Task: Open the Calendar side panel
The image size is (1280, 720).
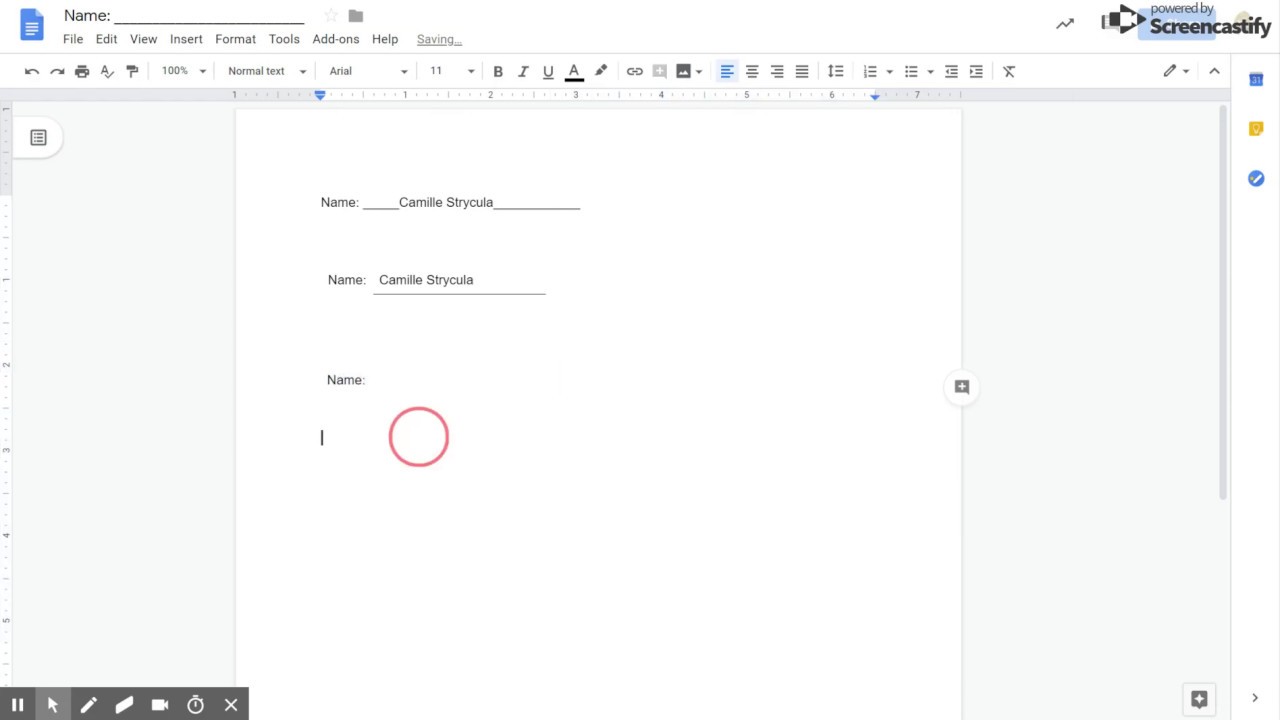Action: (x=1256, y=79)
